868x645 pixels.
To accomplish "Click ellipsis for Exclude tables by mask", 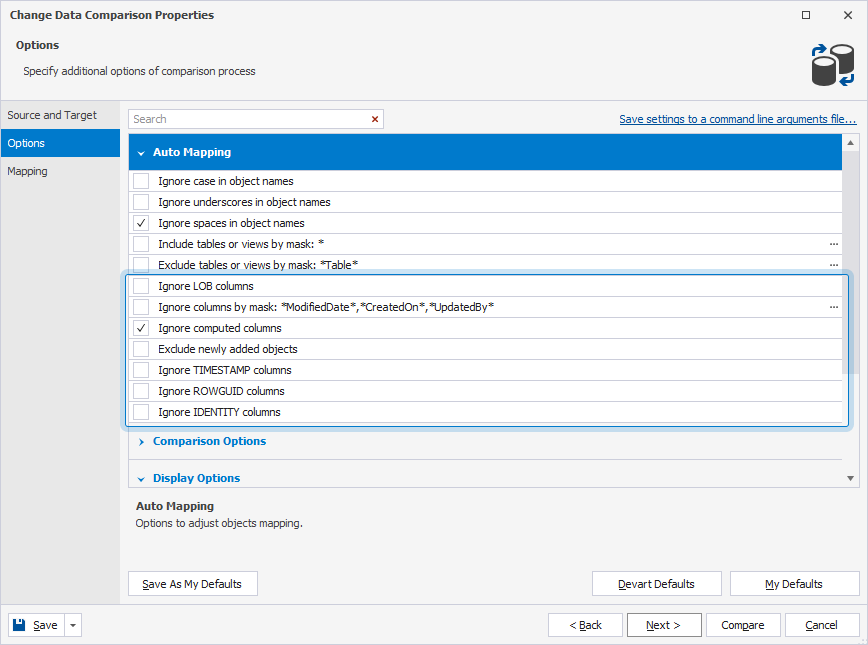I will point(833,265).
